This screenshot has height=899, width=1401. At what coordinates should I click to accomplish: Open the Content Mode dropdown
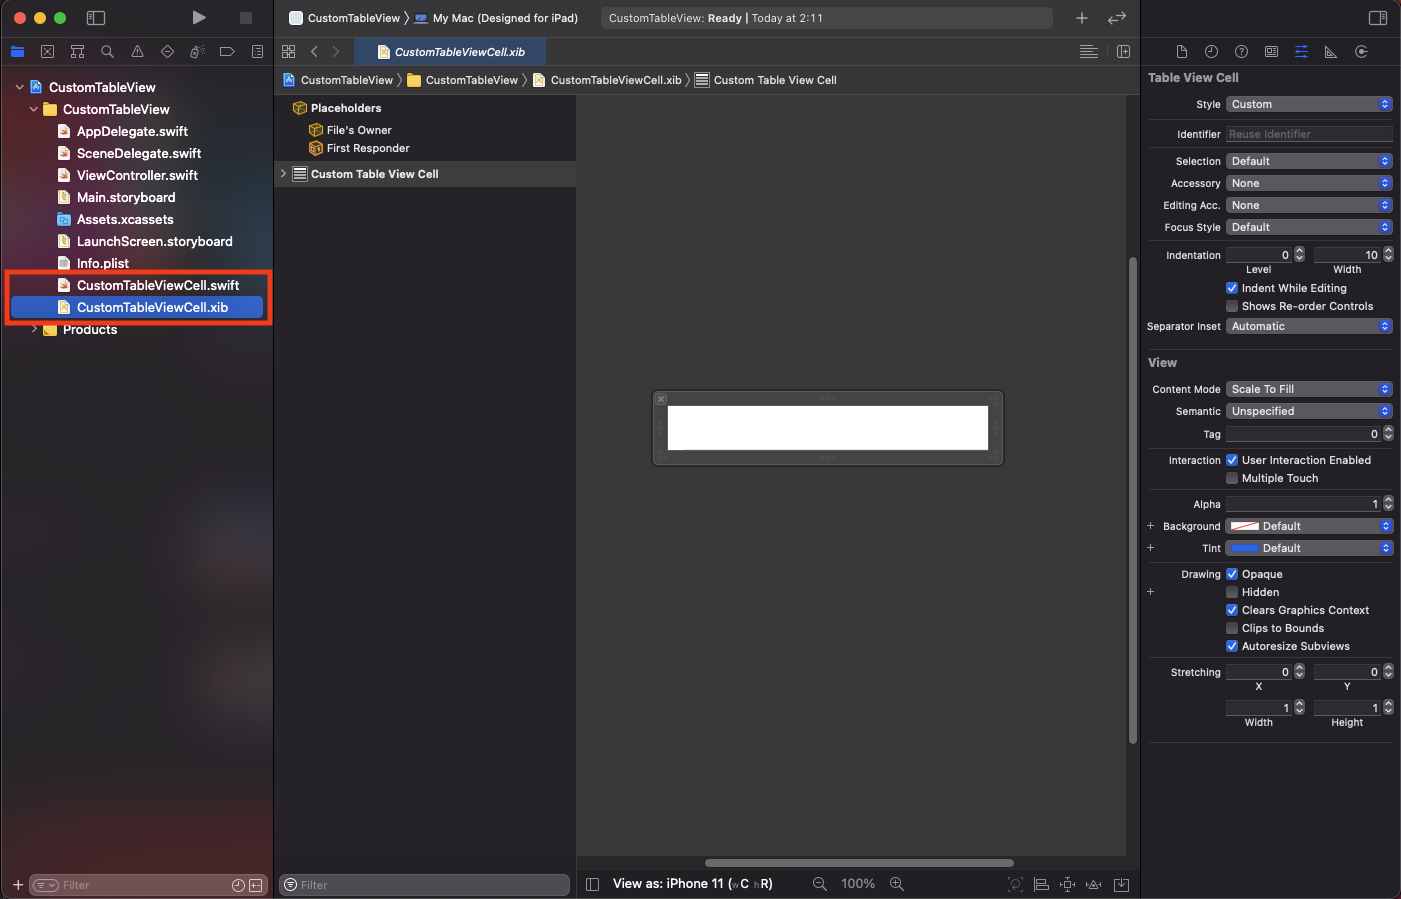[x=1309, y=389]
